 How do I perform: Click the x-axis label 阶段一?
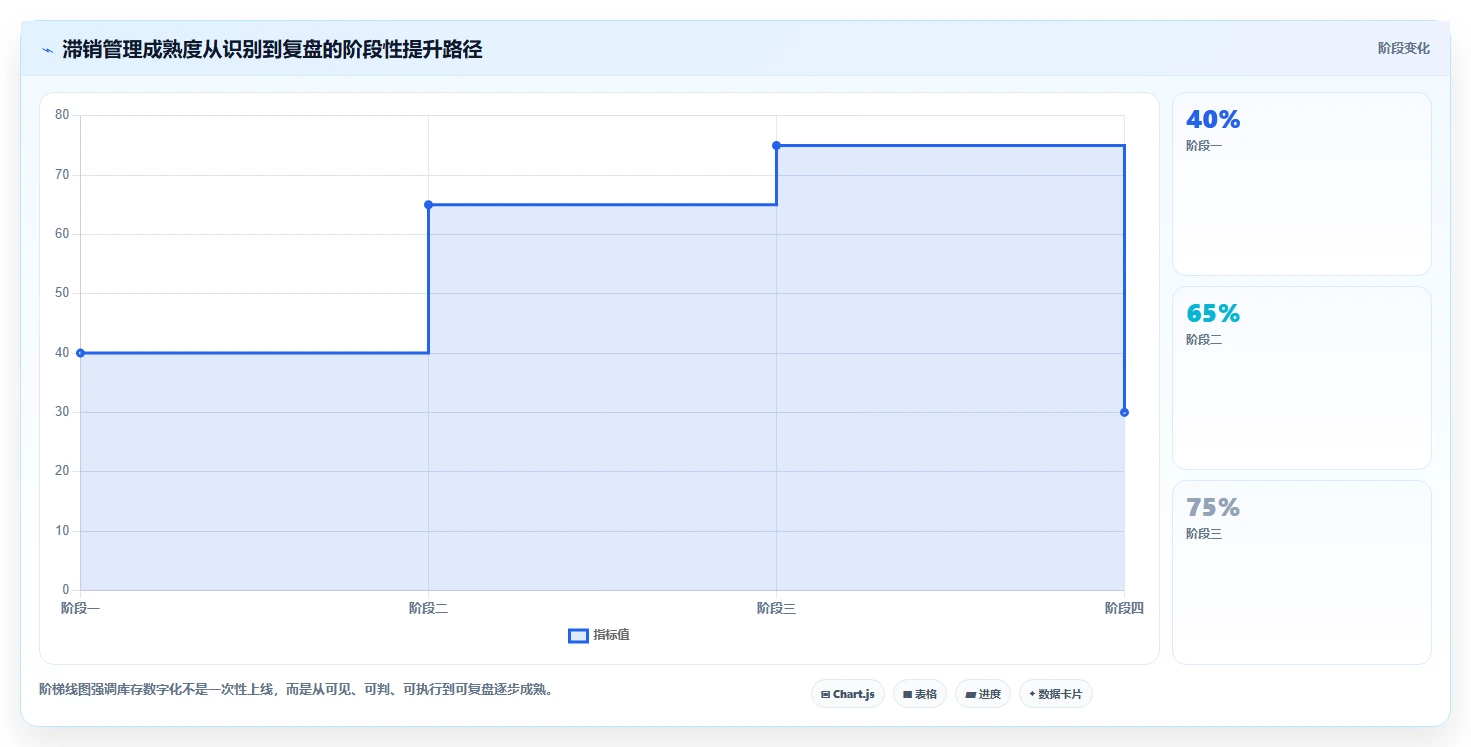(80, 608)
